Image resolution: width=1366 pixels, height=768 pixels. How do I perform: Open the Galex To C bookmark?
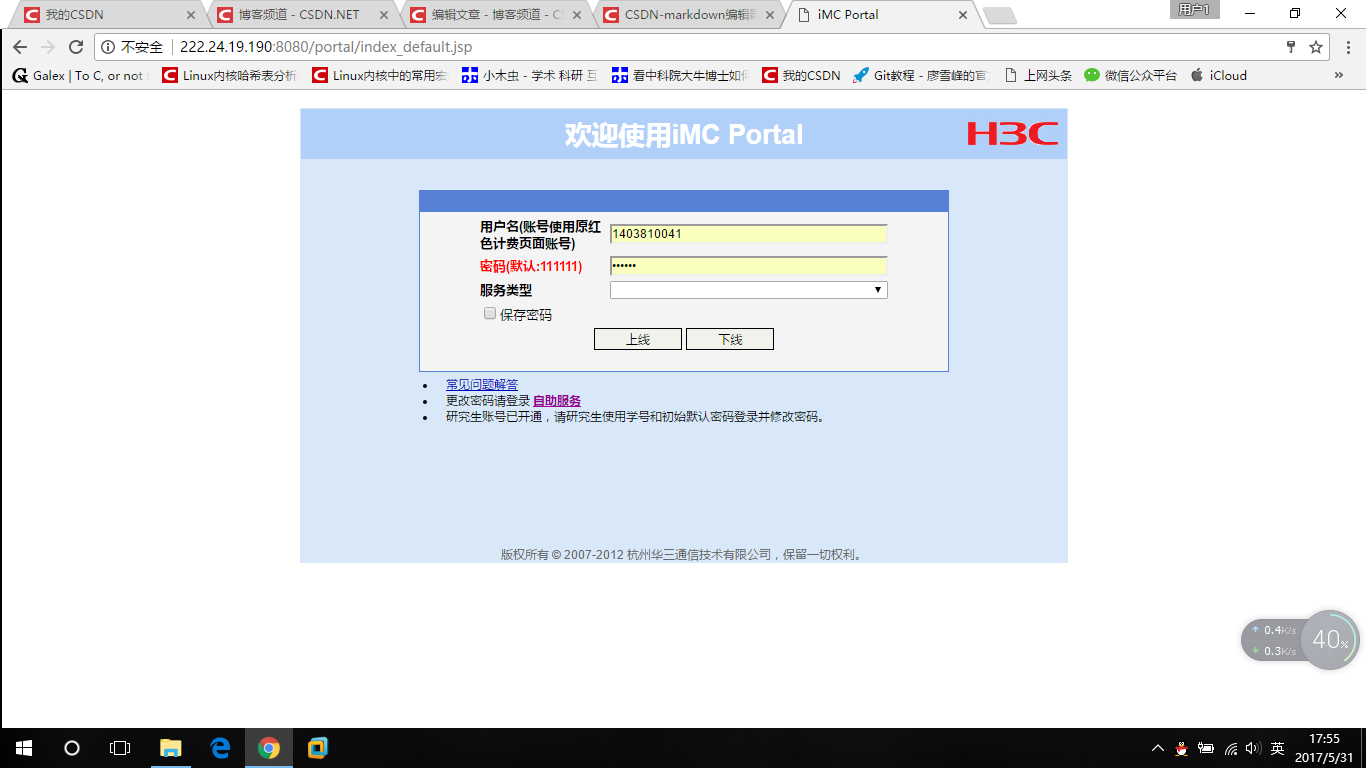tap(78, 75)
